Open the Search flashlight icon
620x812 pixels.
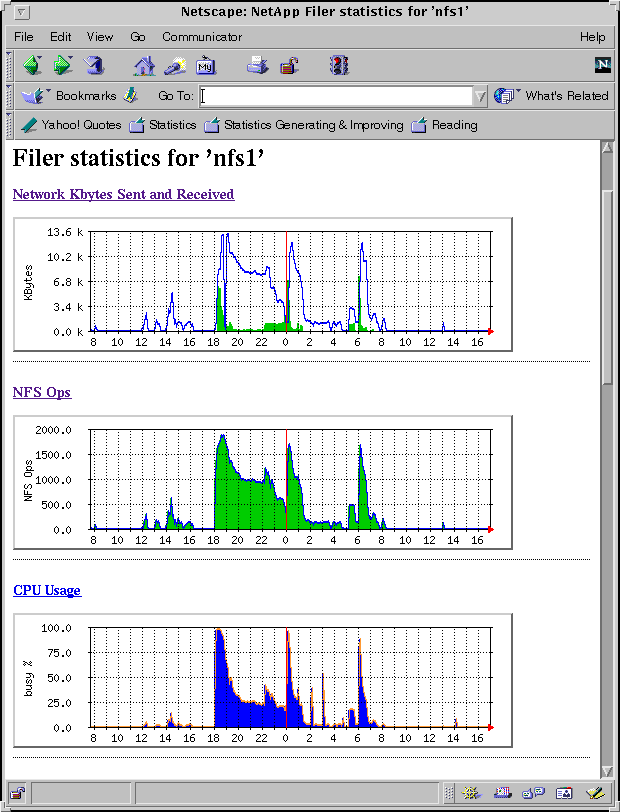tap(176, 66)
